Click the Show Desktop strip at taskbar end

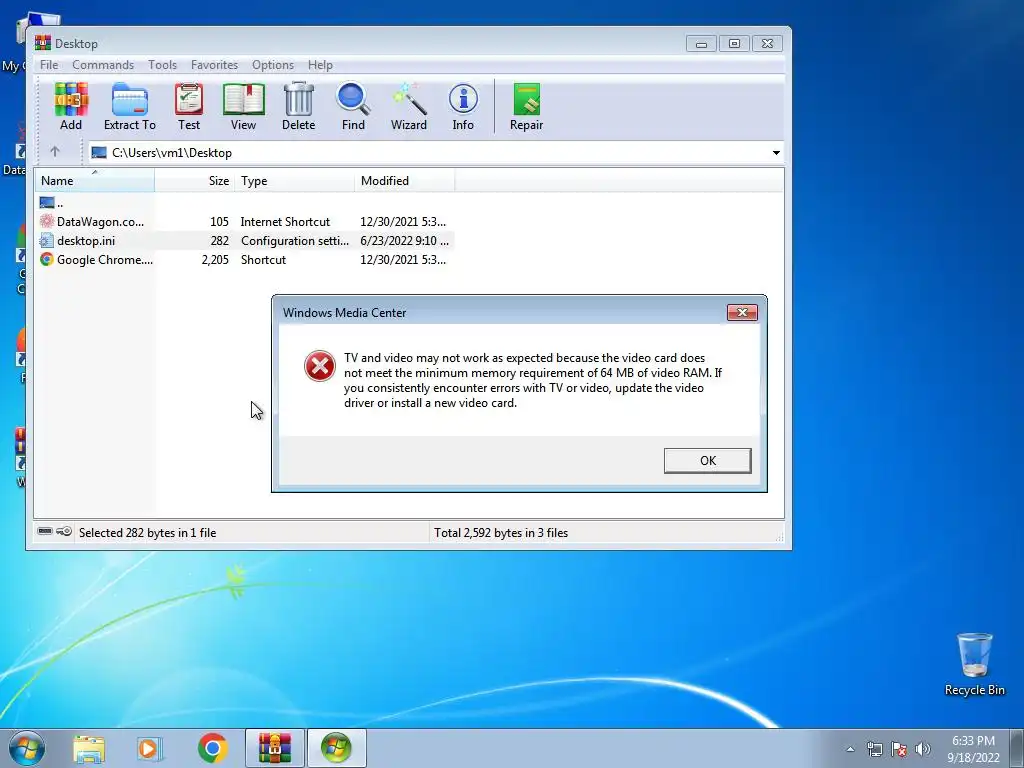click(x=1017, y=748)
